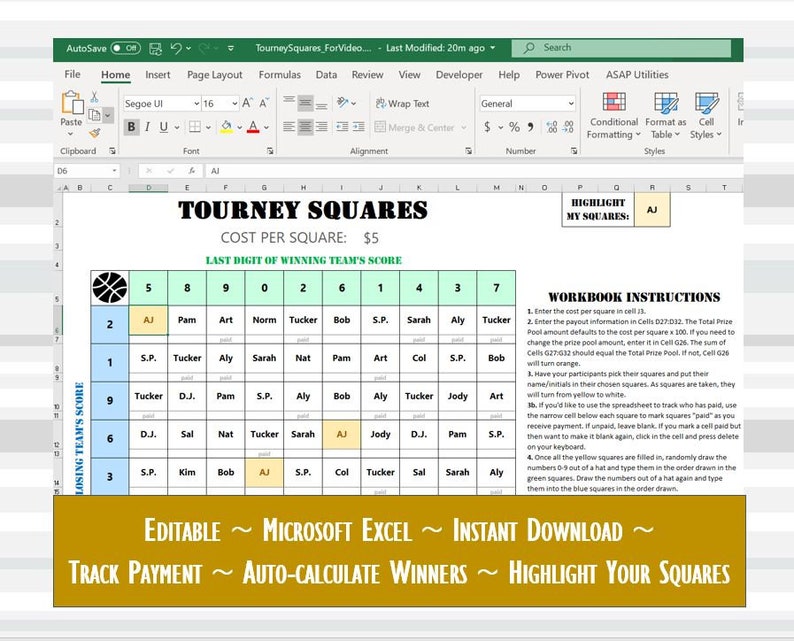794x641 pixels.
Task: Open Conditional Formatting menu
Action: [614, 116]
